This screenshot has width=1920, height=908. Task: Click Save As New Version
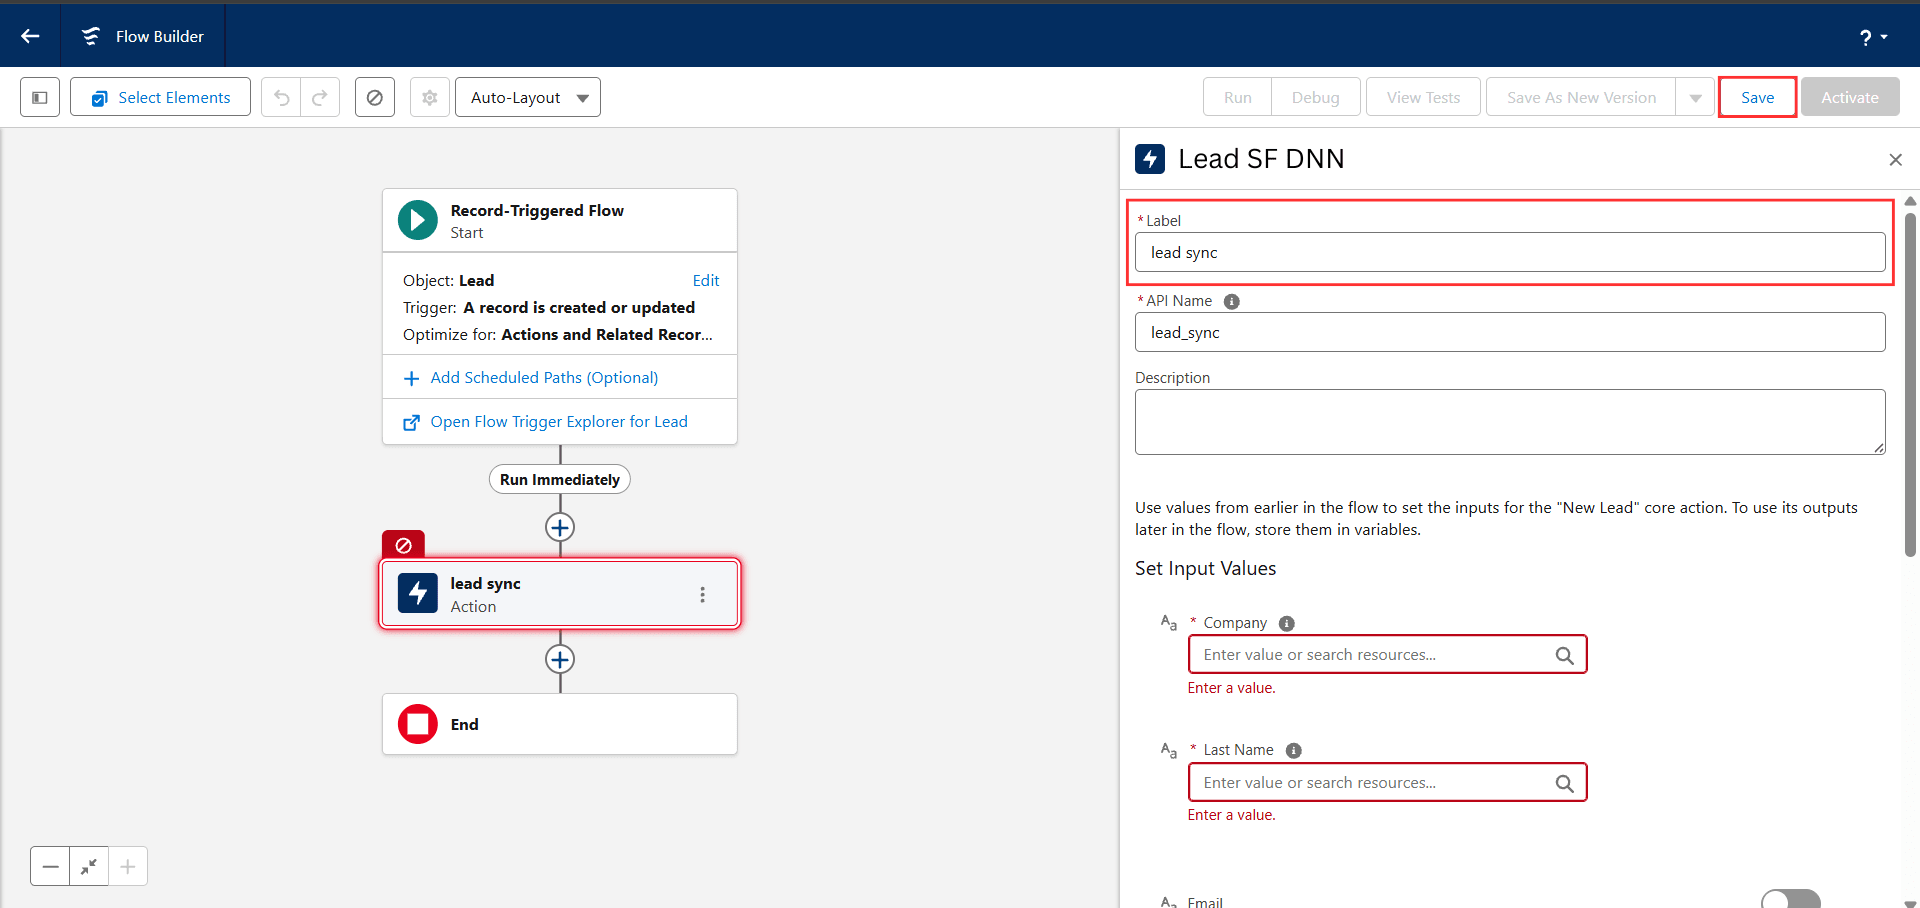(x=1581, y=97)
